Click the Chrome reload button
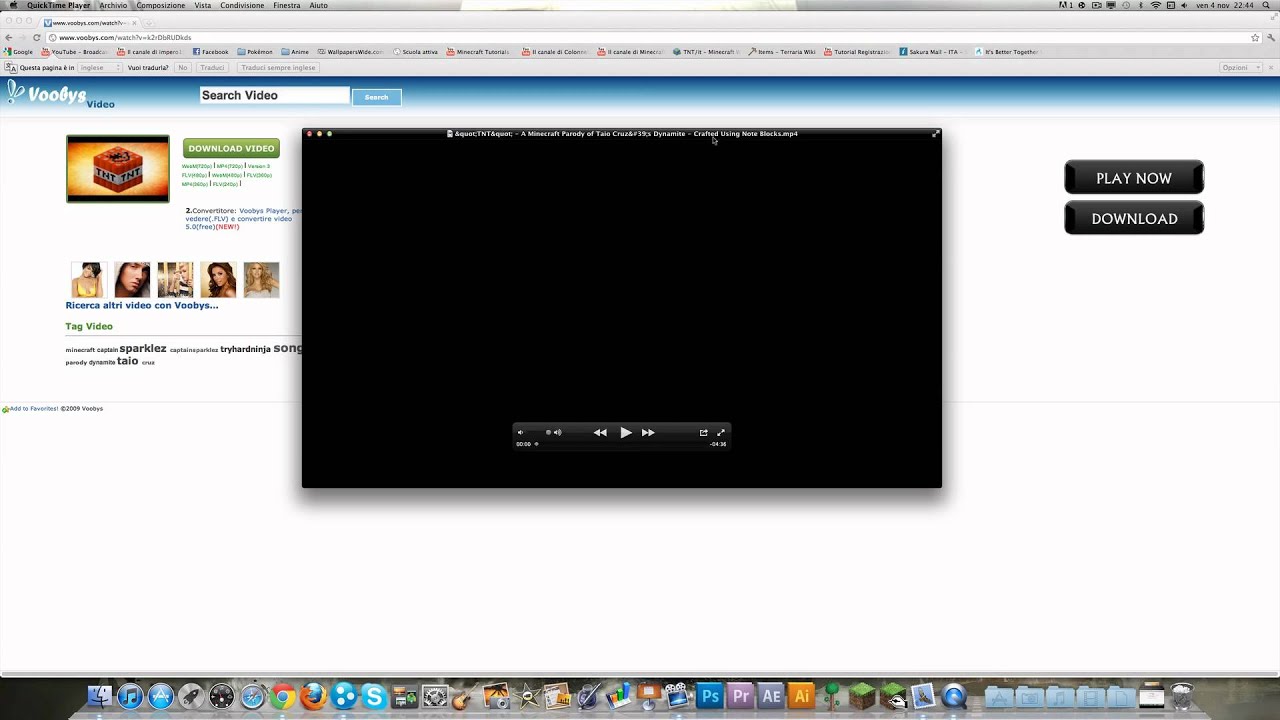Viewport: 1280px width, 720px height. (37, 38)
